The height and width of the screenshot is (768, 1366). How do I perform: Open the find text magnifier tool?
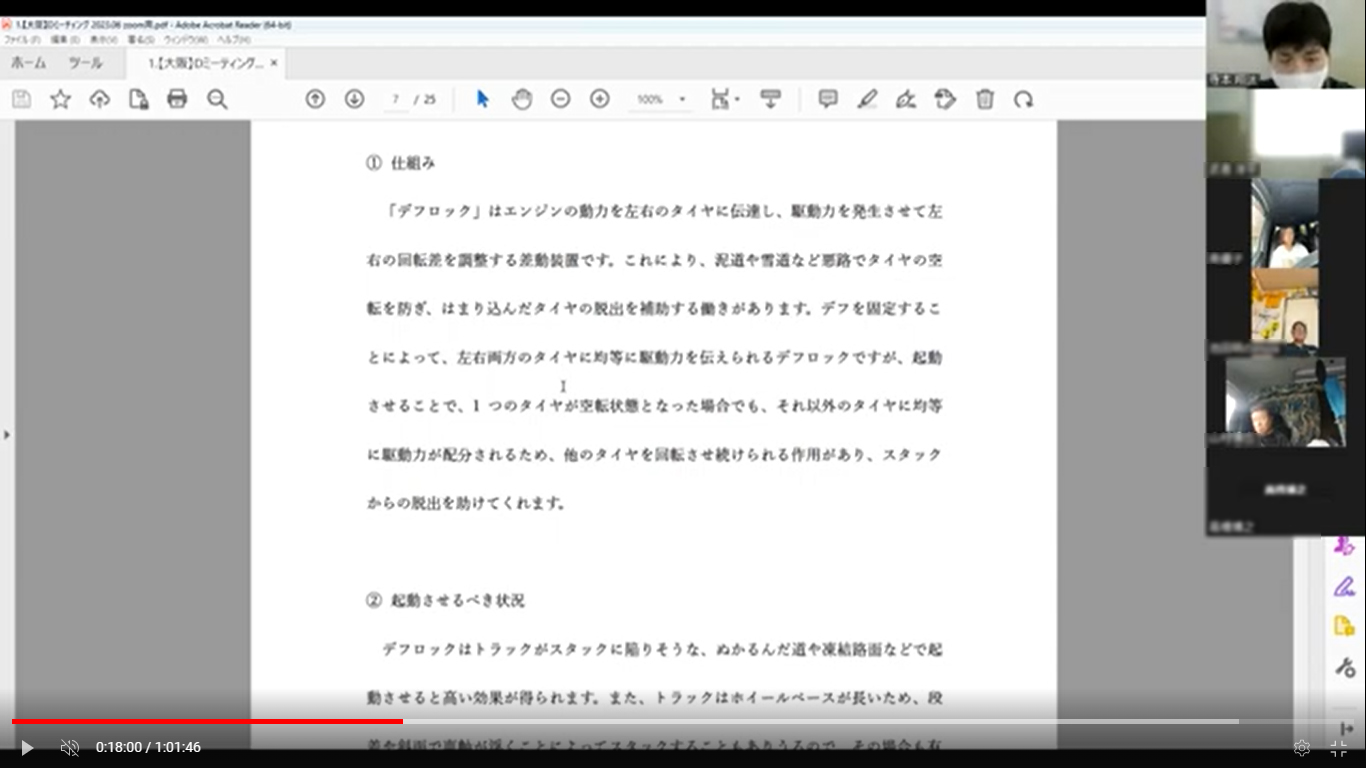tap(217, 99)
